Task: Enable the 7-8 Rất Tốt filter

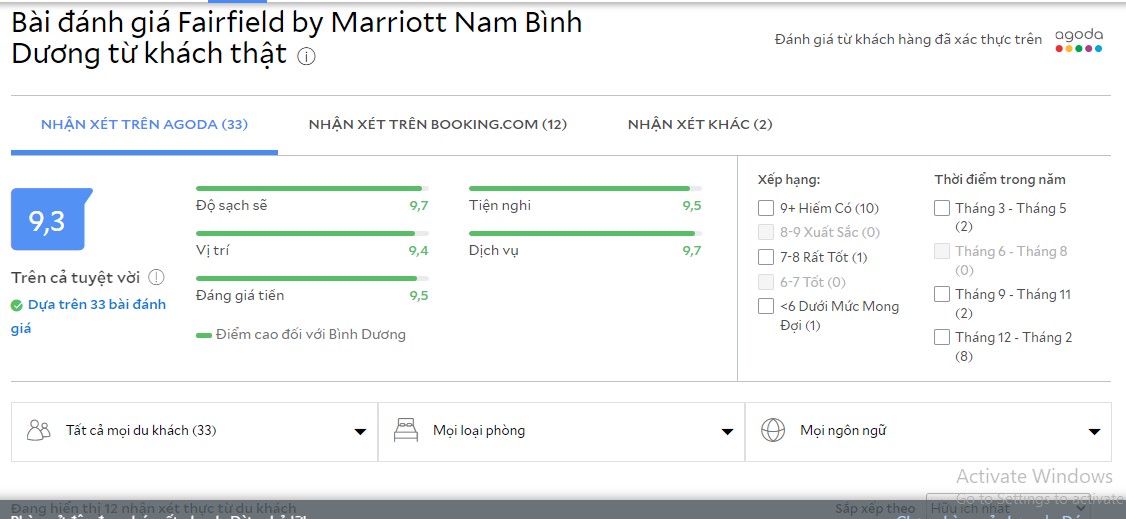Action: 766,257
